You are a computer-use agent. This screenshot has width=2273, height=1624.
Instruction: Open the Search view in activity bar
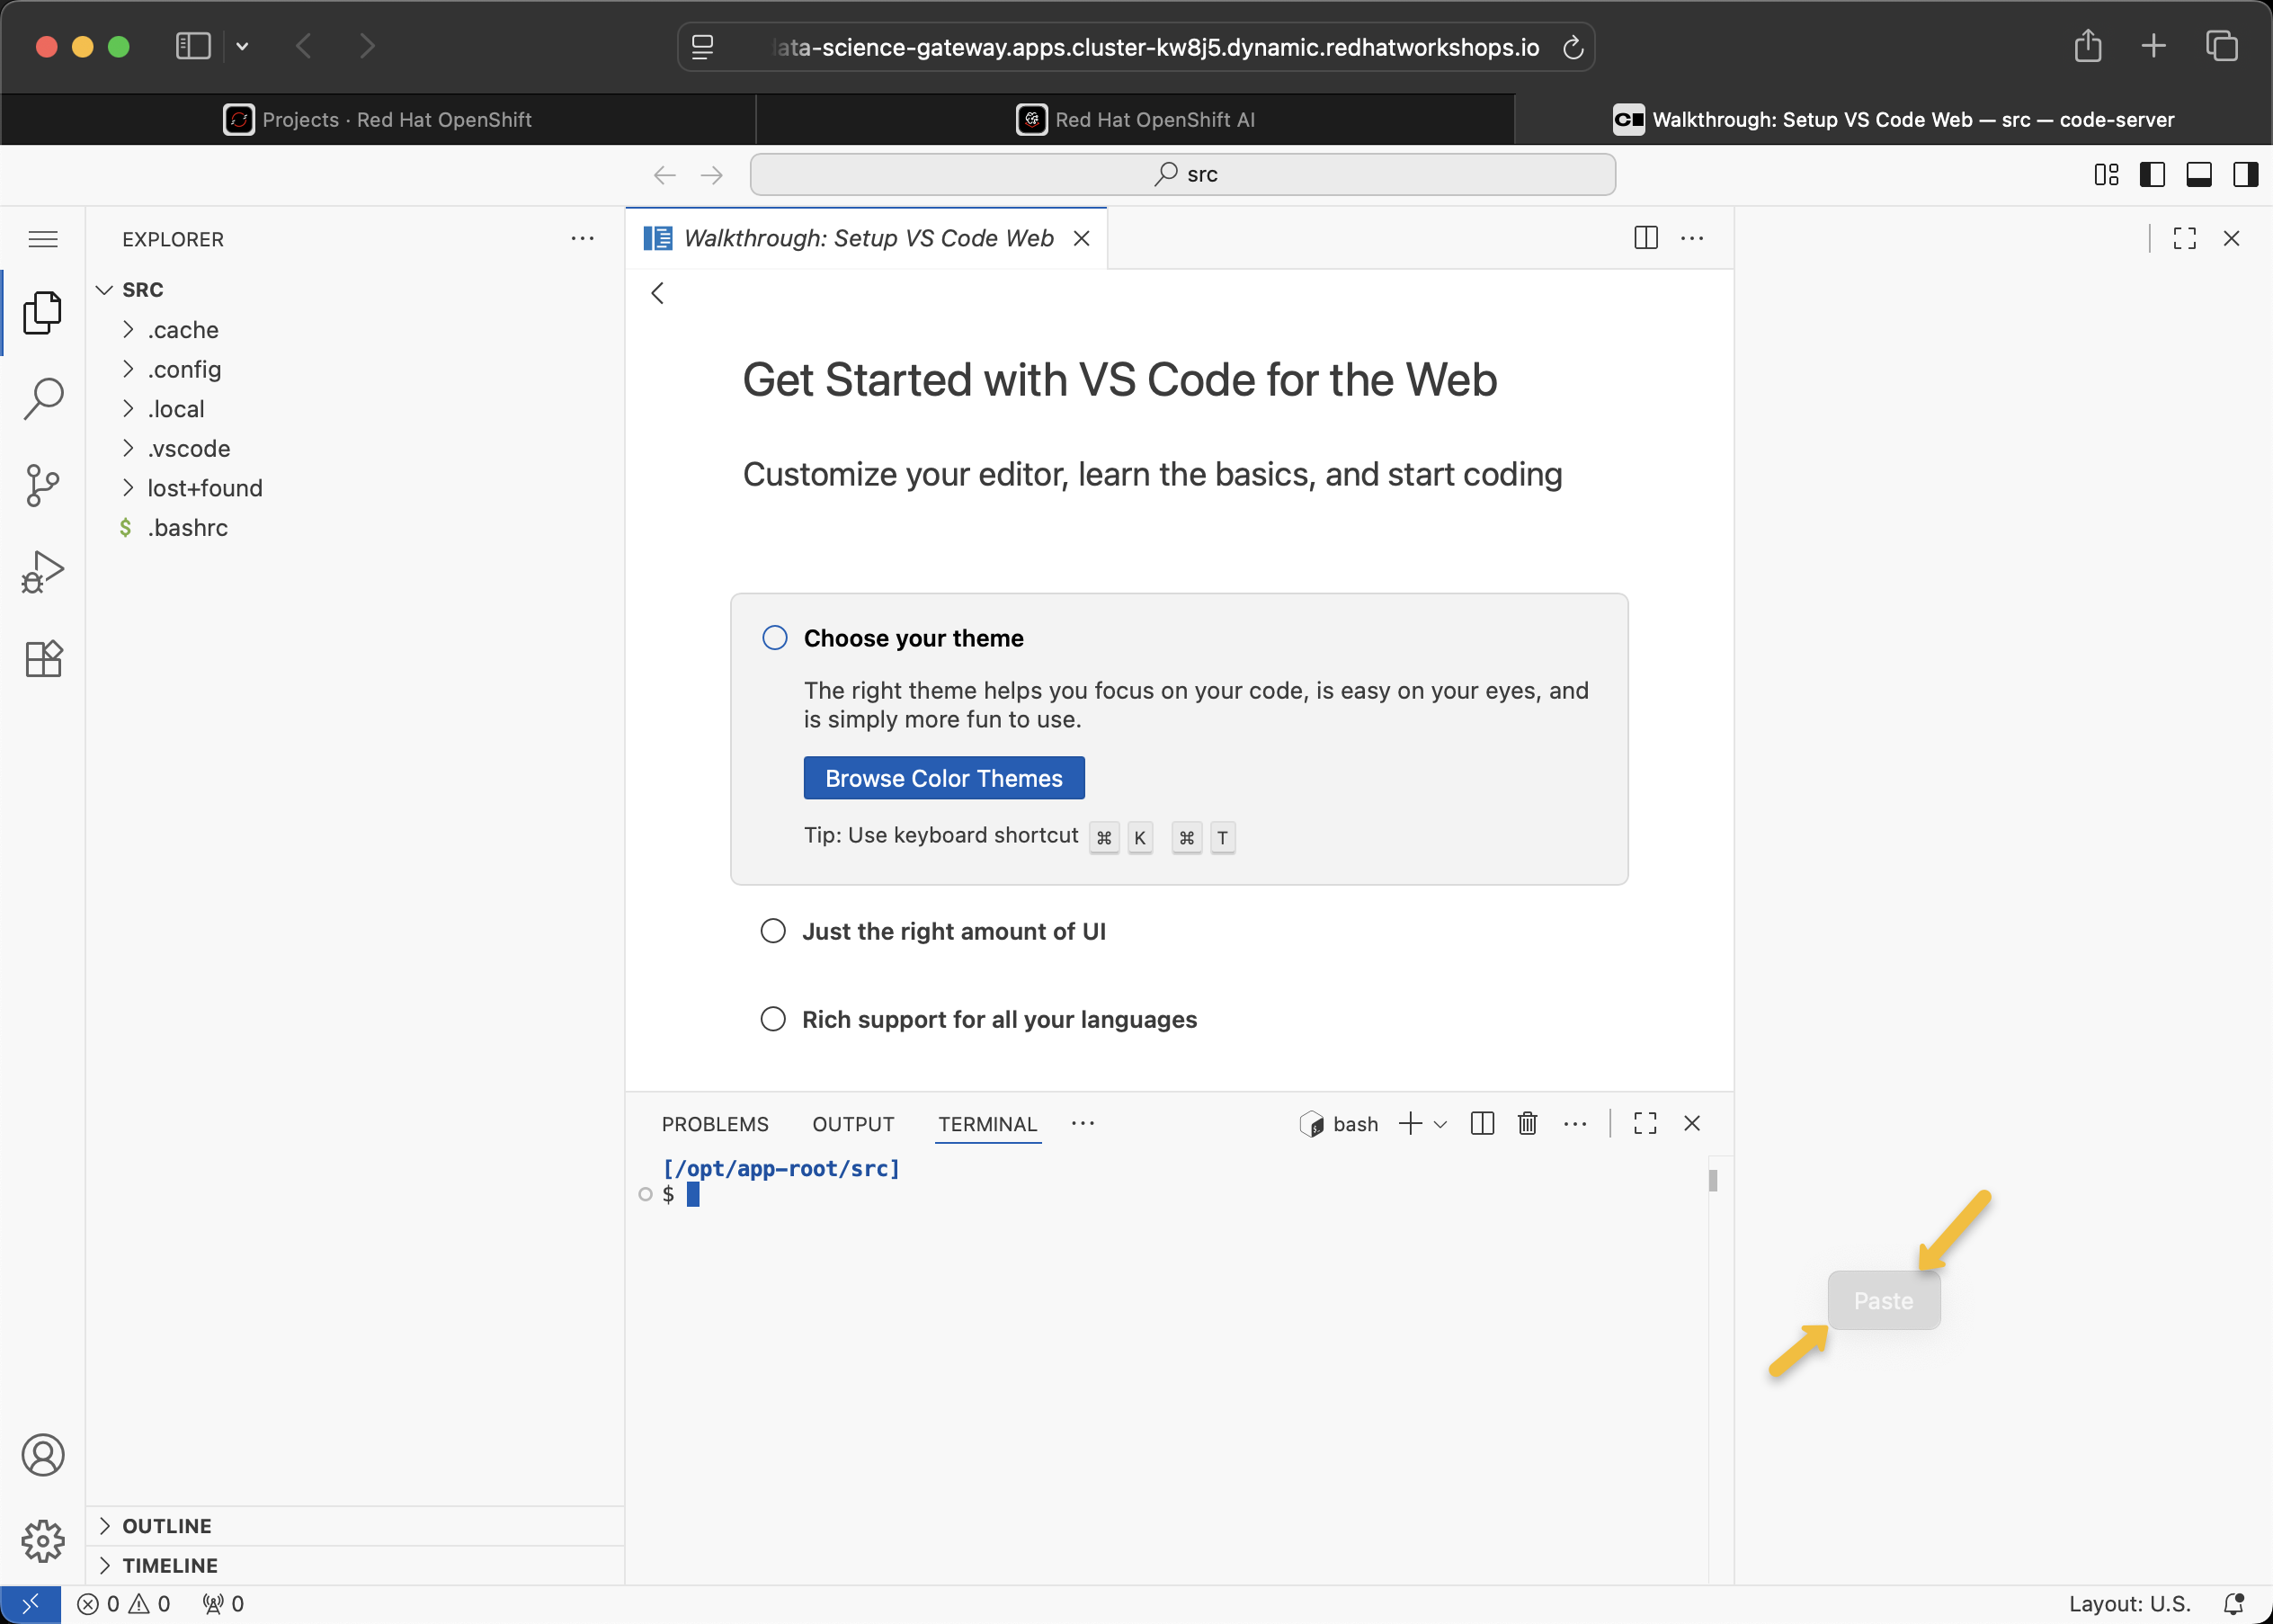[x=43, y=398]
